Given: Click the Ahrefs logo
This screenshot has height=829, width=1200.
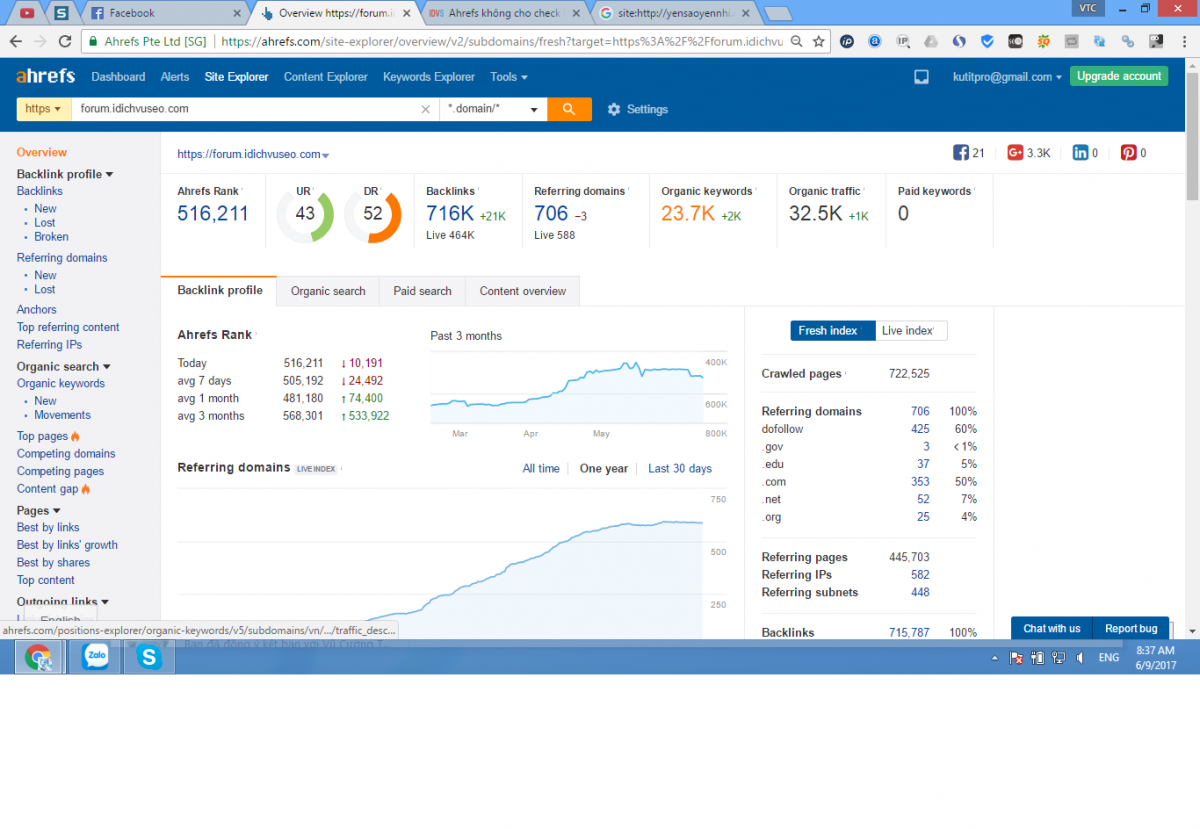Looking at the screenshot, I should tap(45, 77).
